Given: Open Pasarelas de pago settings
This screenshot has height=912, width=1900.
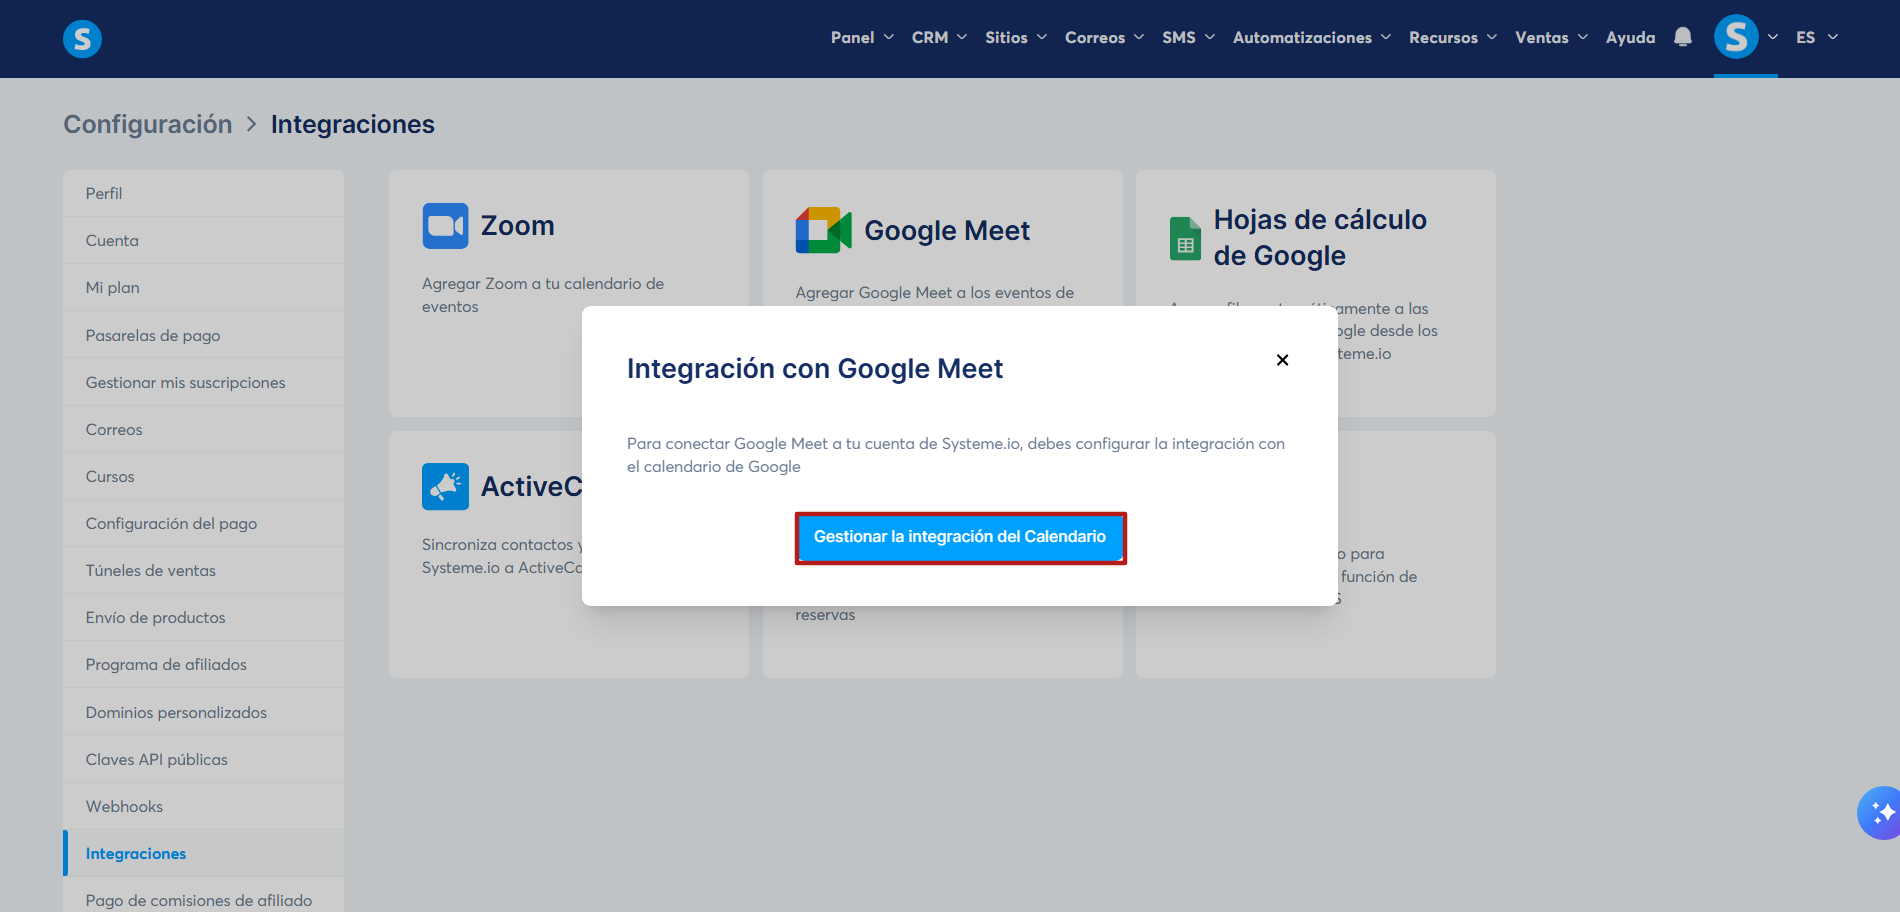Looking at the screenshot, I should click(204, 335).
